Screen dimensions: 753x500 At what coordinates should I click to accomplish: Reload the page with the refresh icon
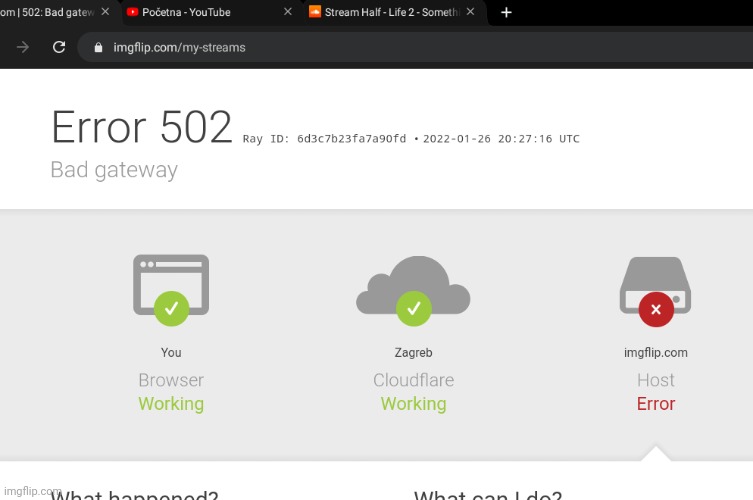coord(59,47)
